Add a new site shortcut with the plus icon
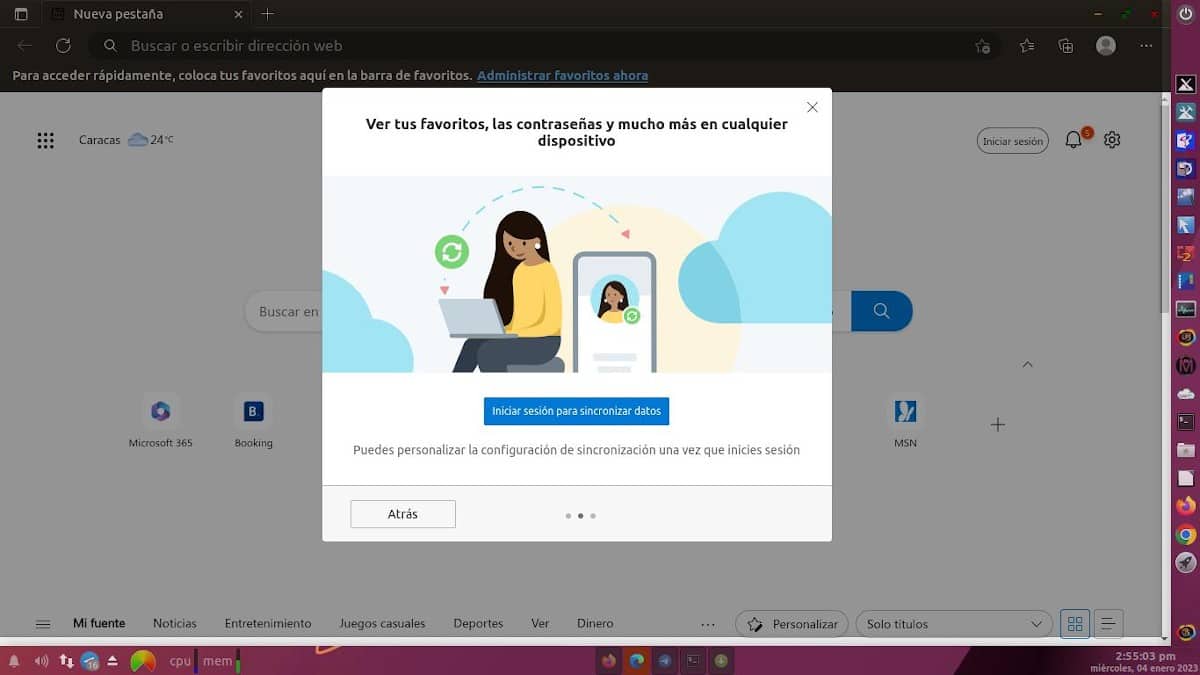The image size is (1200, 675). click(997, 424)
